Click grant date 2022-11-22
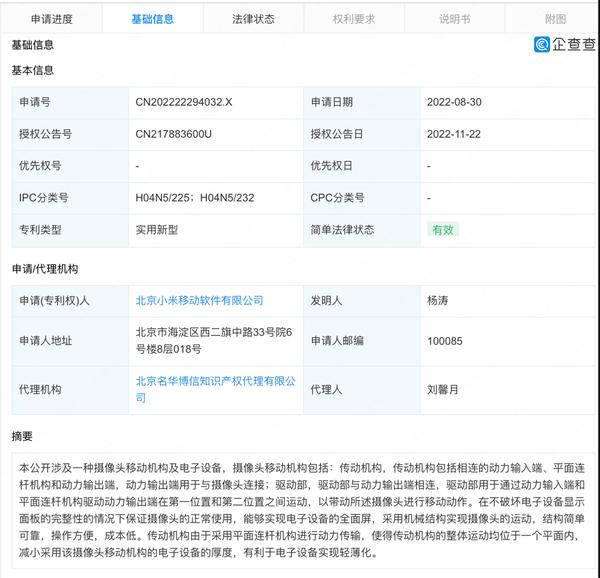Viewport: 600px width, 578px height. pyautogui.click(x=454, y=134)
